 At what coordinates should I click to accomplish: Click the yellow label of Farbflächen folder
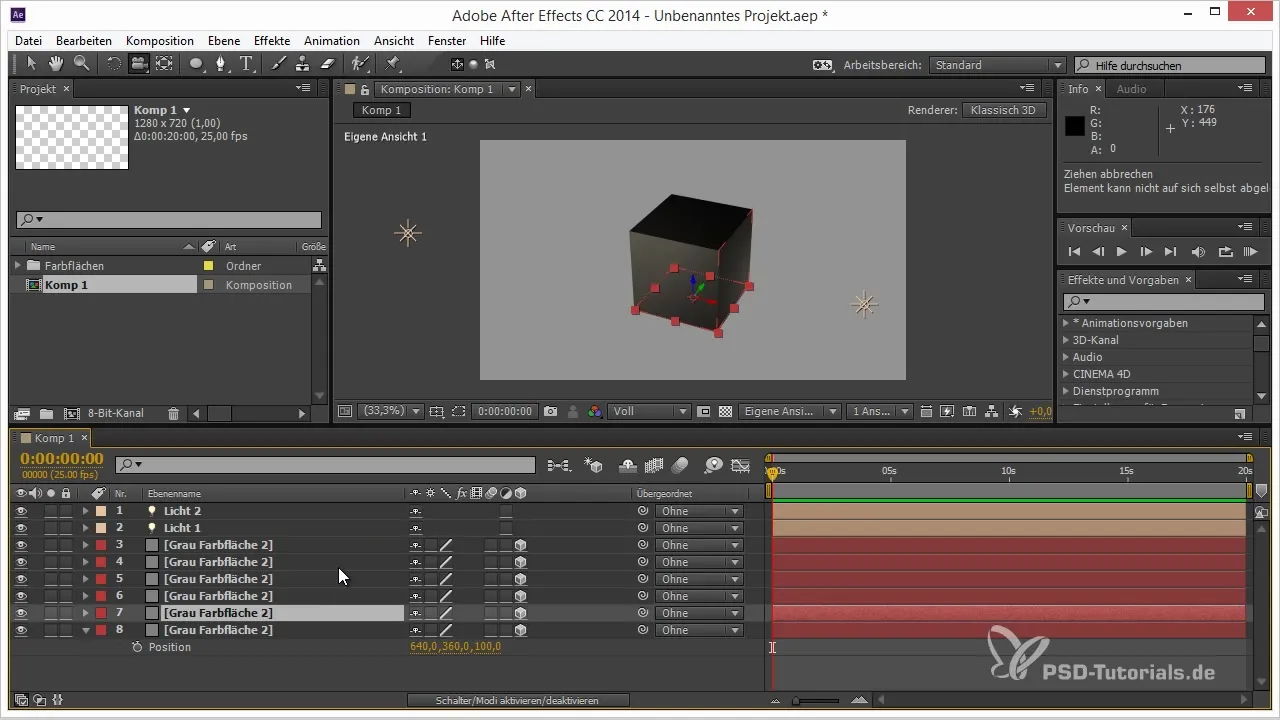(209, 266)
